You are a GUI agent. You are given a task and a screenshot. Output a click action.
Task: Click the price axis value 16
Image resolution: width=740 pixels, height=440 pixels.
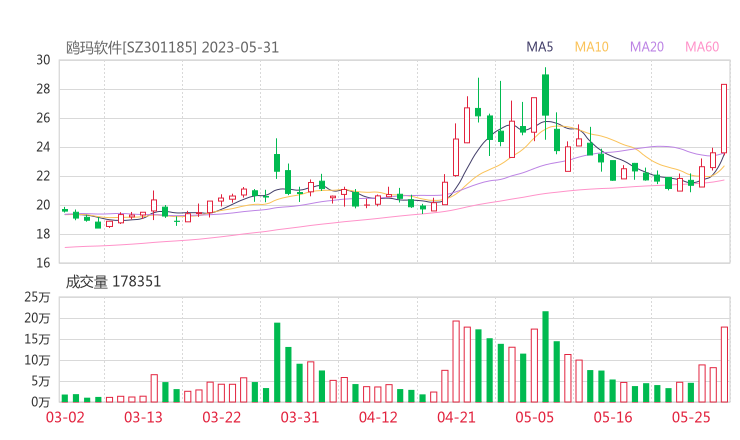tap(43, 262)
